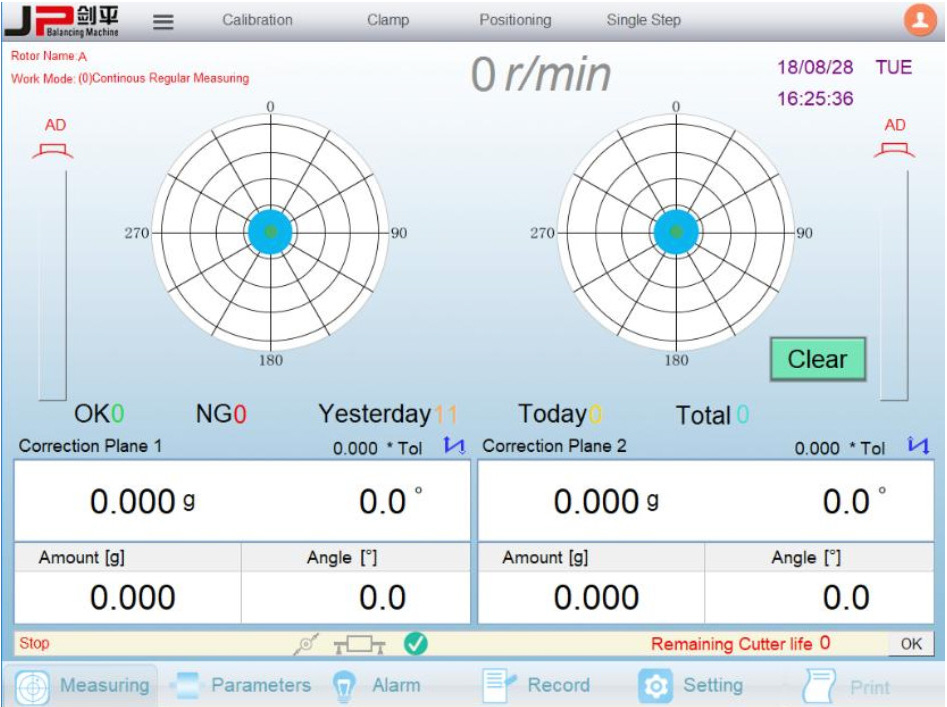This screenshot has height=707, width=947.
Task: Open the Clamp menu
Action: (388, 20)
